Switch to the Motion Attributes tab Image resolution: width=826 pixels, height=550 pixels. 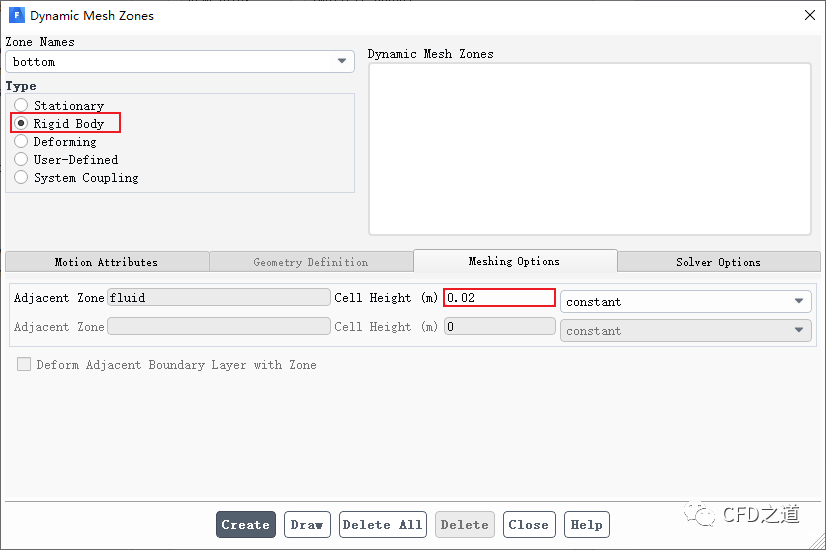(x=107, y=262)
